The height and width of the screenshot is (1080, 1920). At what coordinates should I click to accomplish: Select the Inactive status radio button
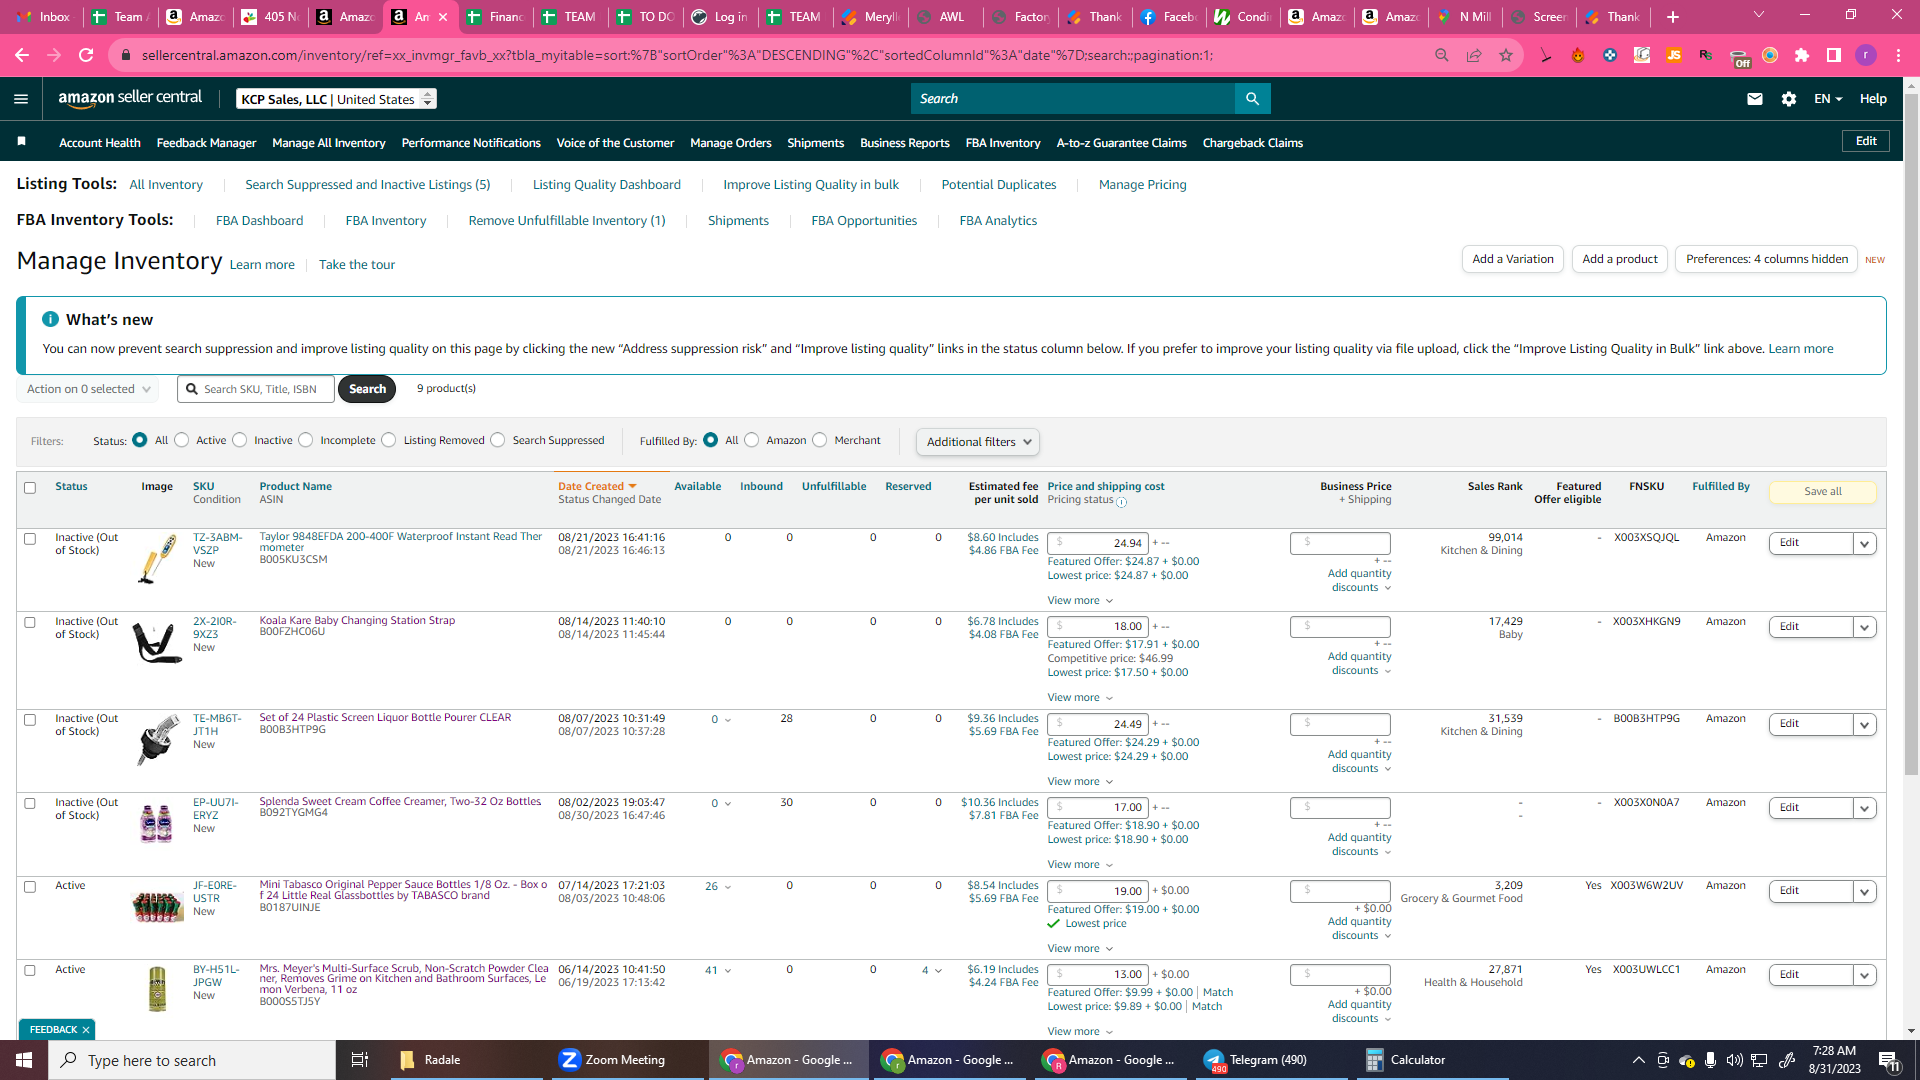(240, 440)
